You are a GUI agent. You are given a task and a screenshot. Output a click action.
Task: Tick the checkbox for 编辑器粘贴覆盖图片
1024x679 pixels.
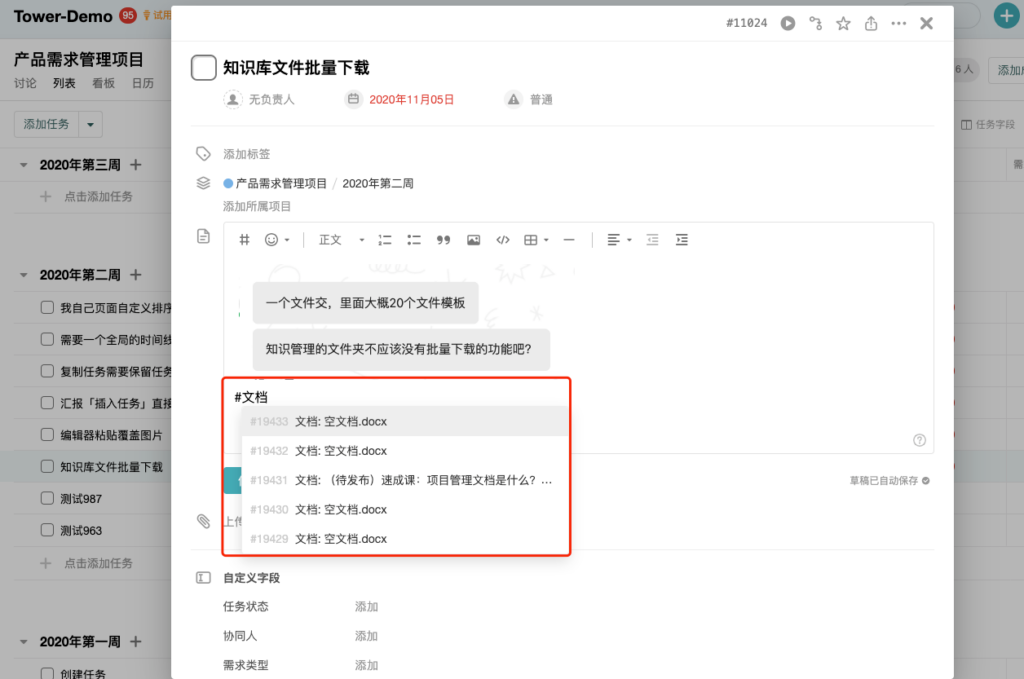pos(47,435)
